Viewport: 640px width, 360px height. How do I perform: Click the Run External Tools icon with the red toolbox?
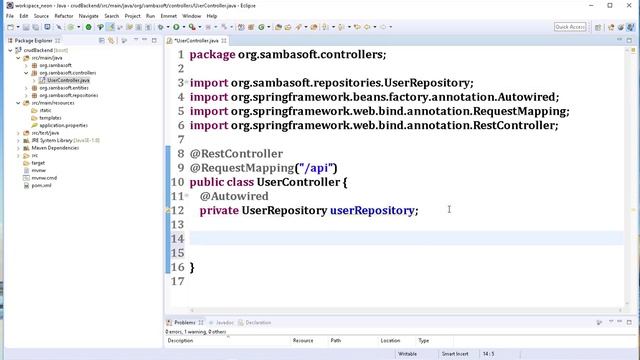192,27
